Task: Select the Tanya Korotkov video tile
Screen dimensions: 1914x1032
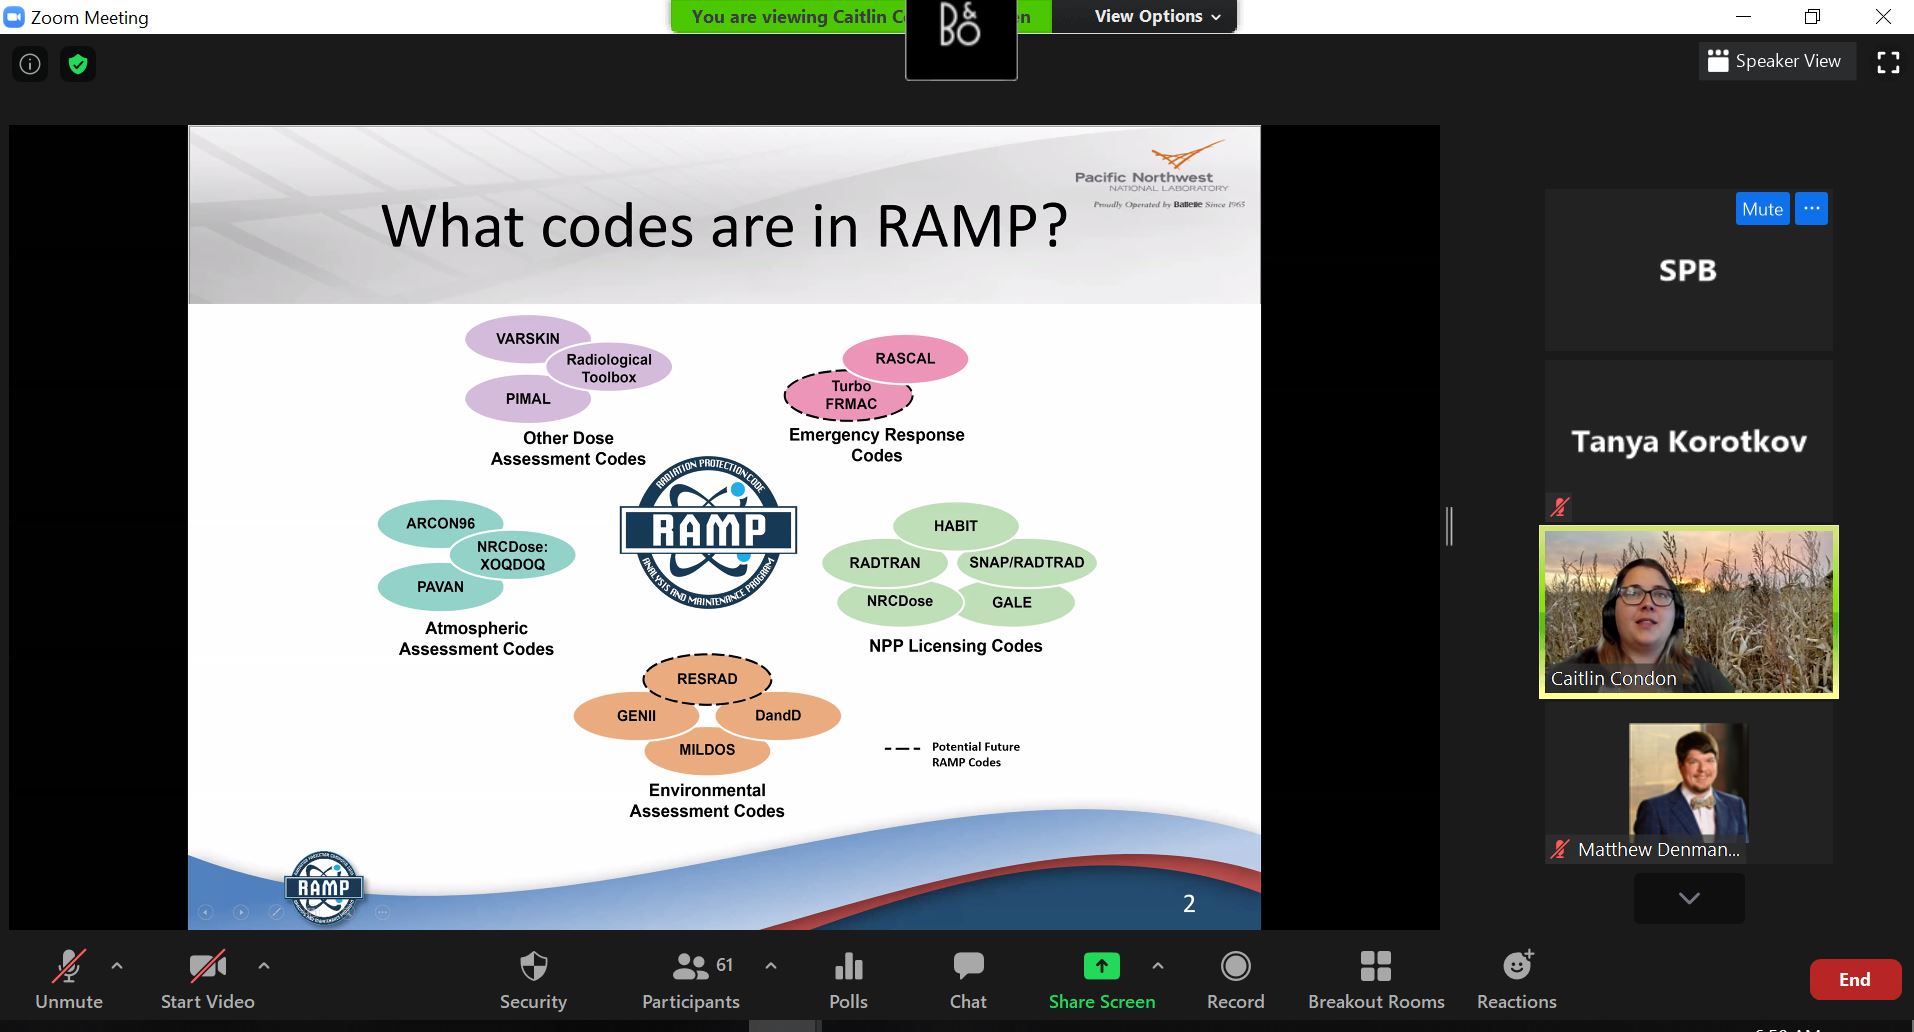Action: 1689,440
